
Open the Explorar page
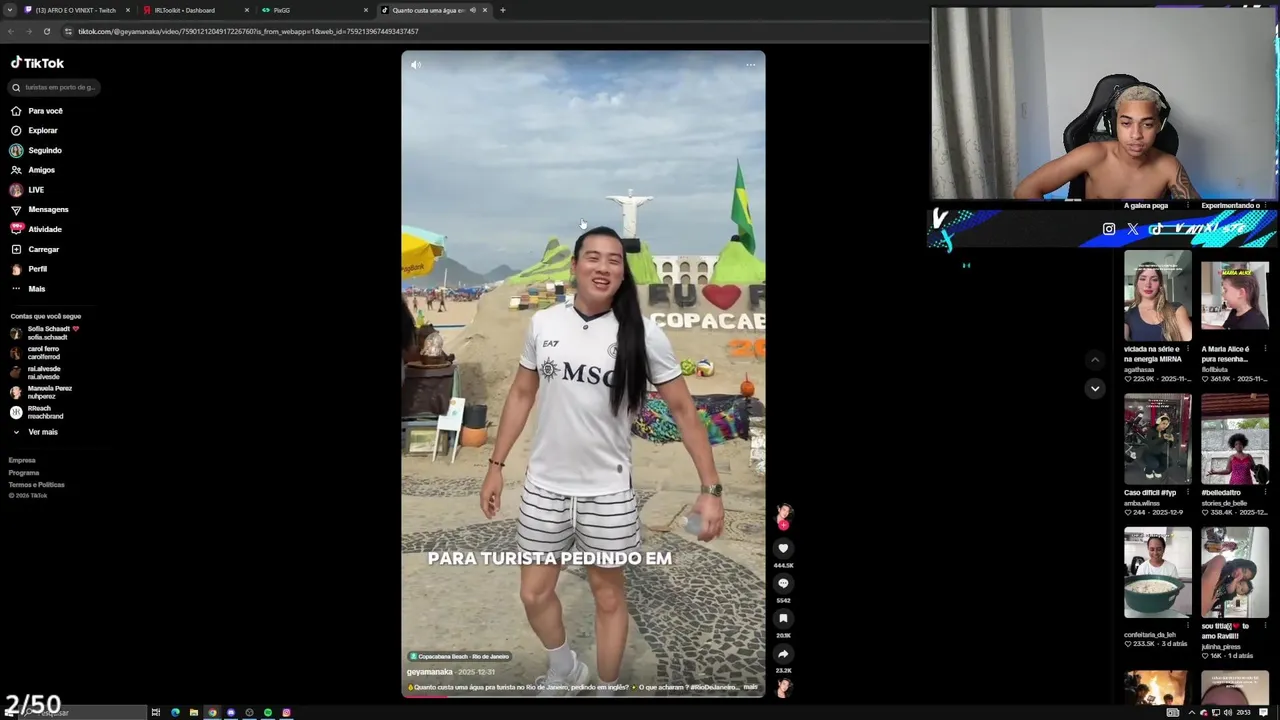point(34,131)
